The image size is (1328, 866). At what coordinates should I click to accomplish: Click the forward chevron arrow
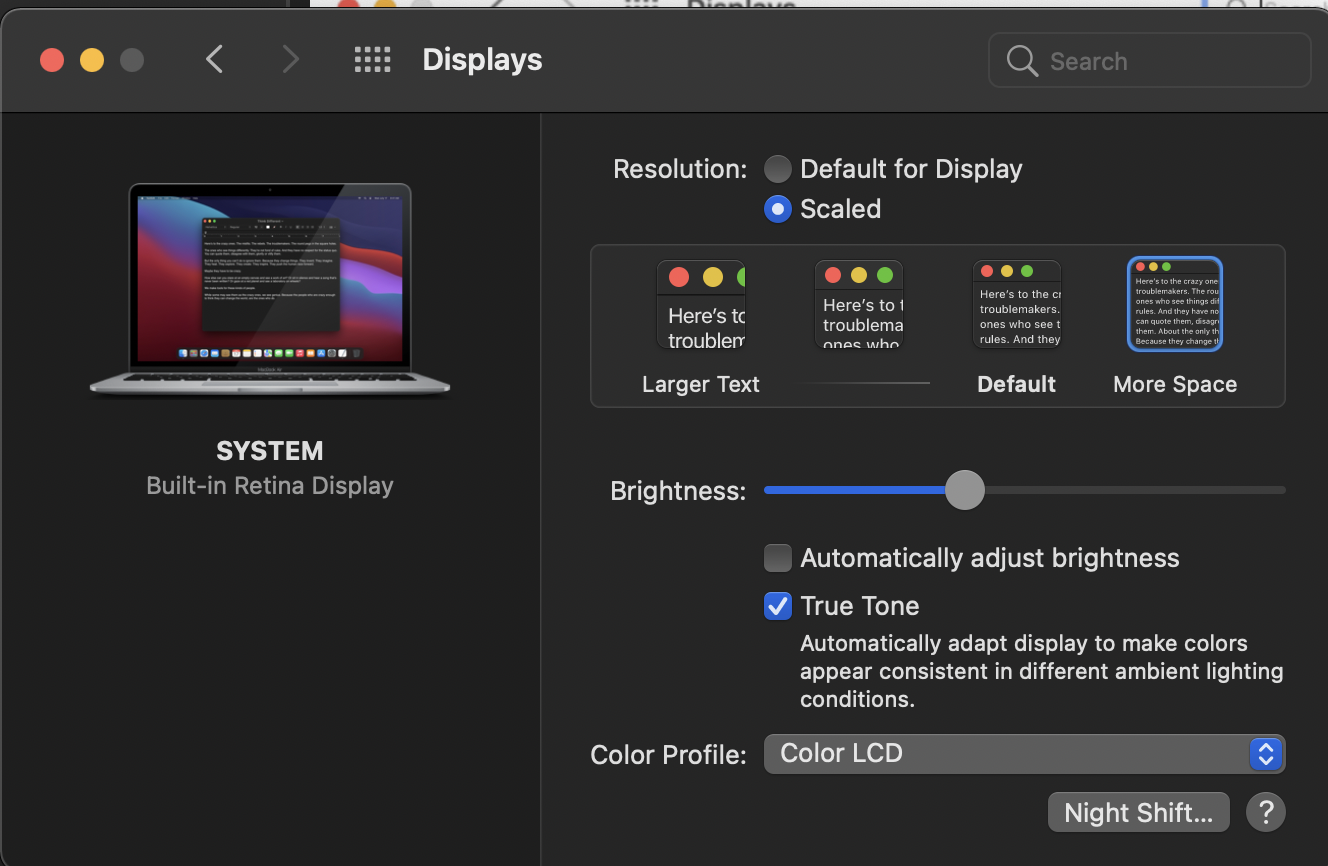[x=290, y=60]
